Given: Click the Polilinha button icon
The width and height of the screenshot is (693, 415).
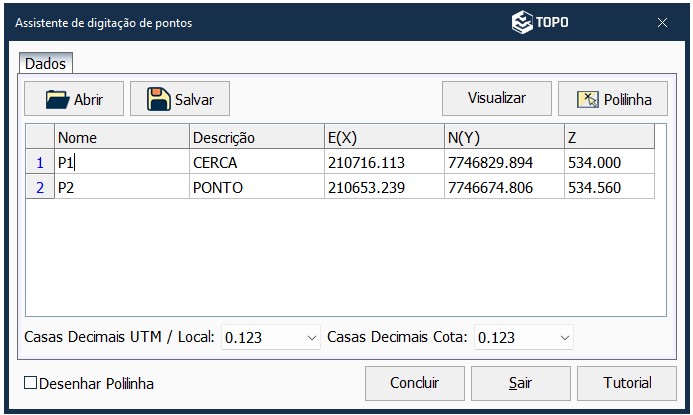Looking at the screenshot, I should pyautogui.click(x=587, y=99).
